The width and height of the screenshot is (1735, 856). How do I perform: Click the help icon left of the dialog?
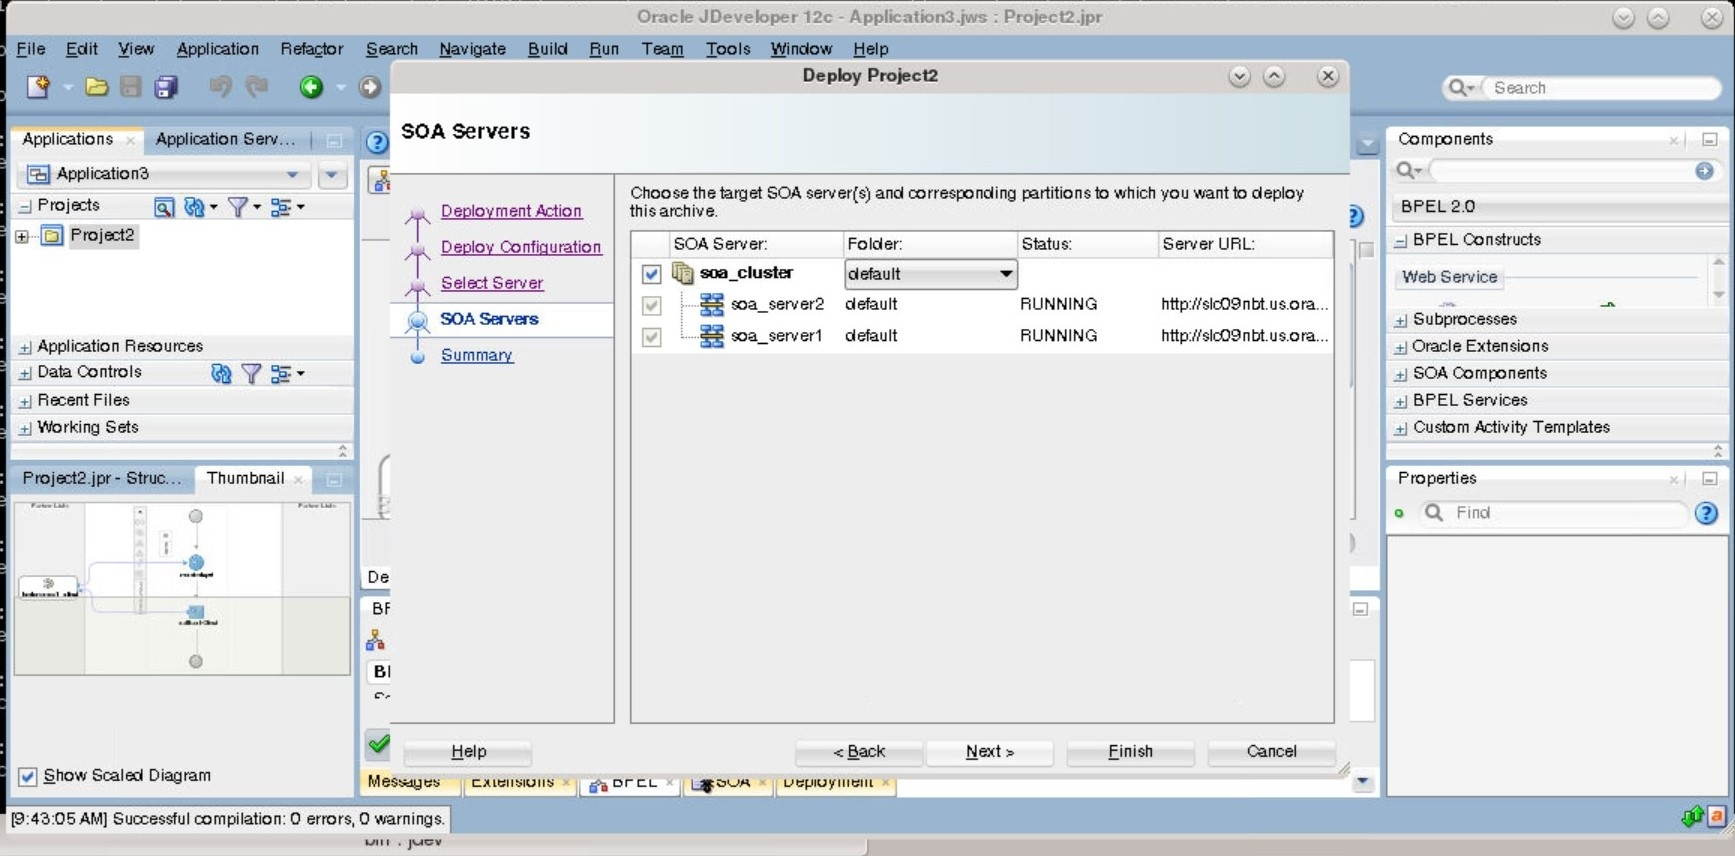(x=377, y=142)
